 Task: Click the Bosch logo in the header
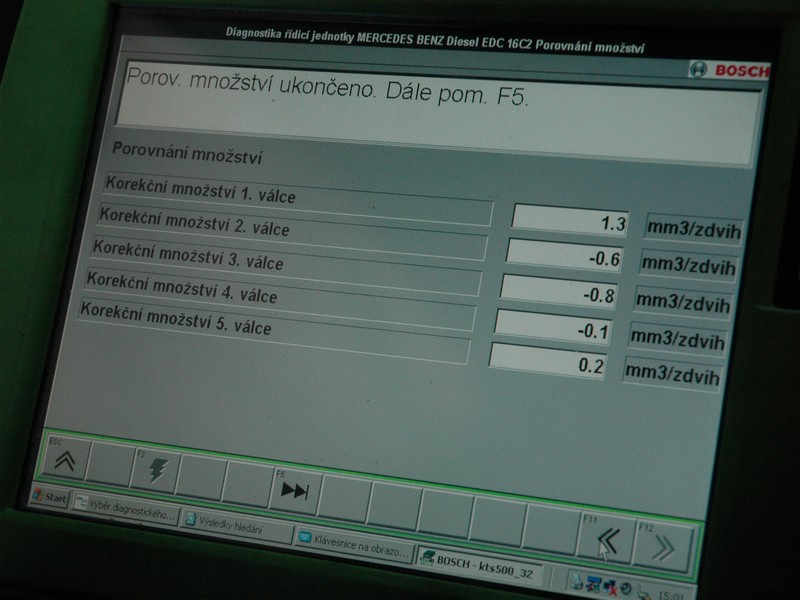(x=730, y=69)
